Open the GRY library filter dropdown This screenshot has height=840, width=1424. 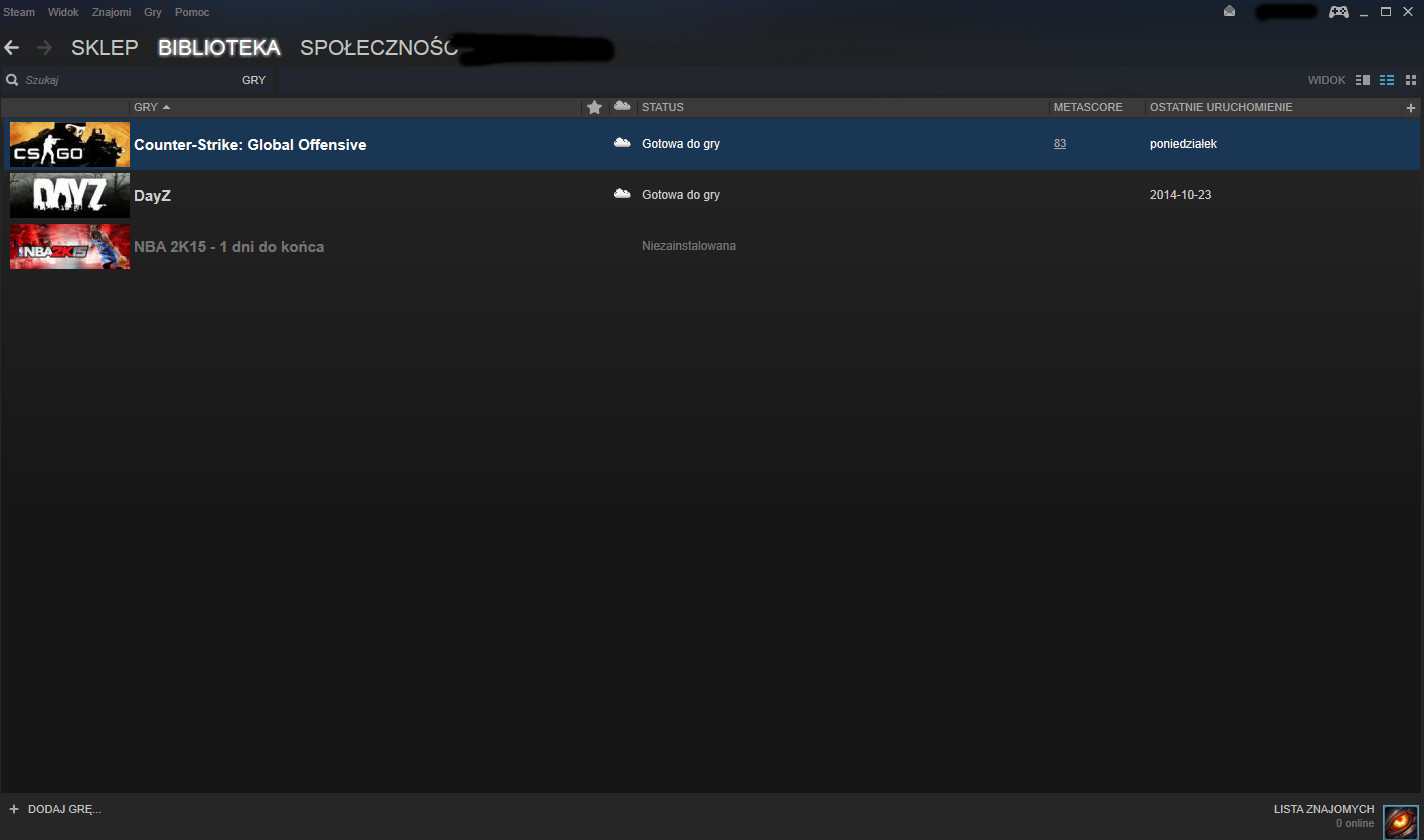(254, 80)
